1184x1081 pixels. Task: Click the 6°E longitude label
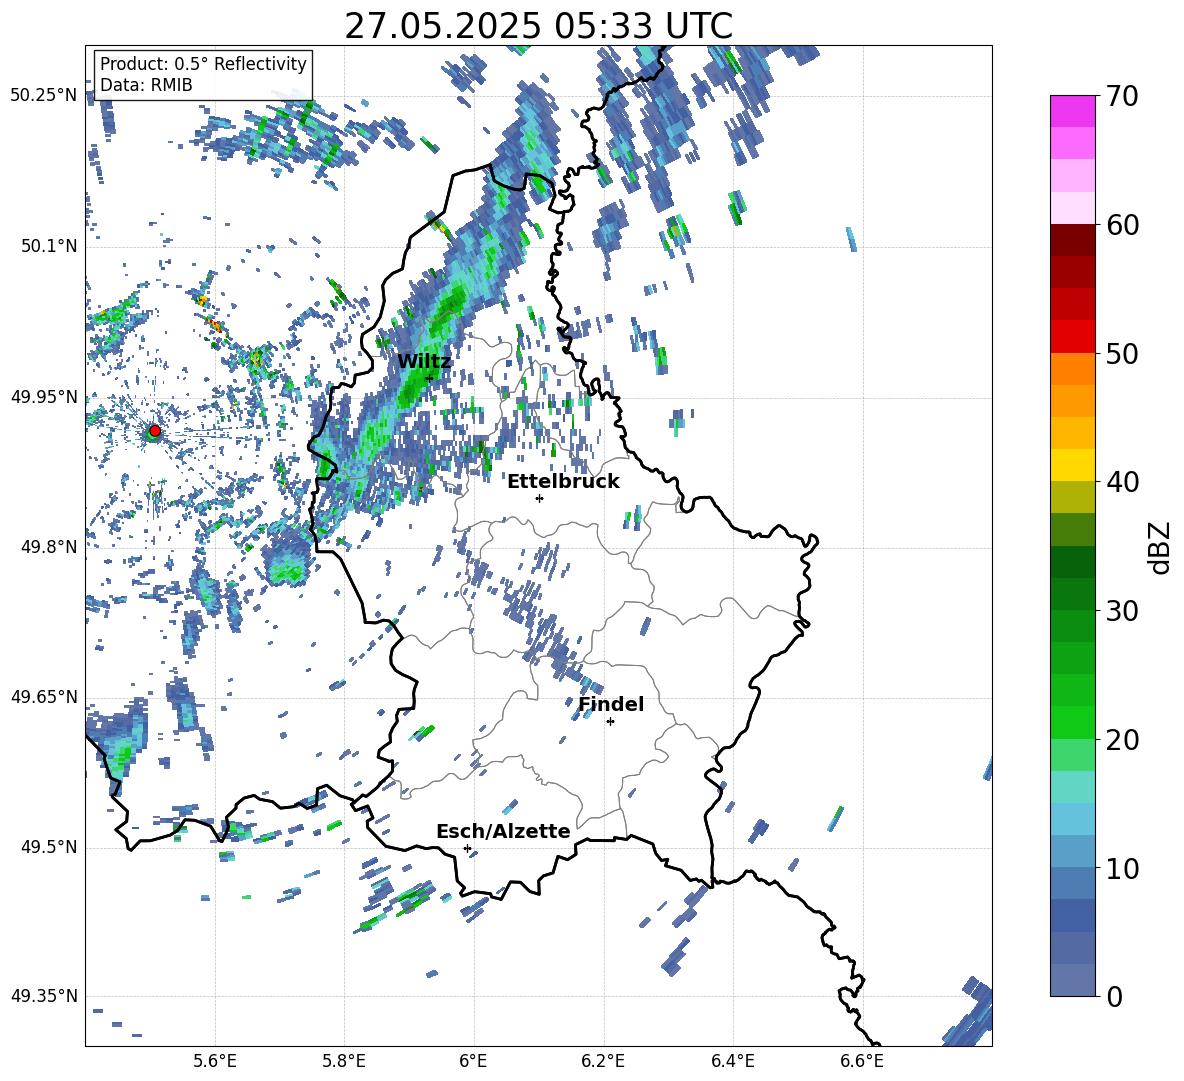pyautogui.click(x=473, y=1061)
